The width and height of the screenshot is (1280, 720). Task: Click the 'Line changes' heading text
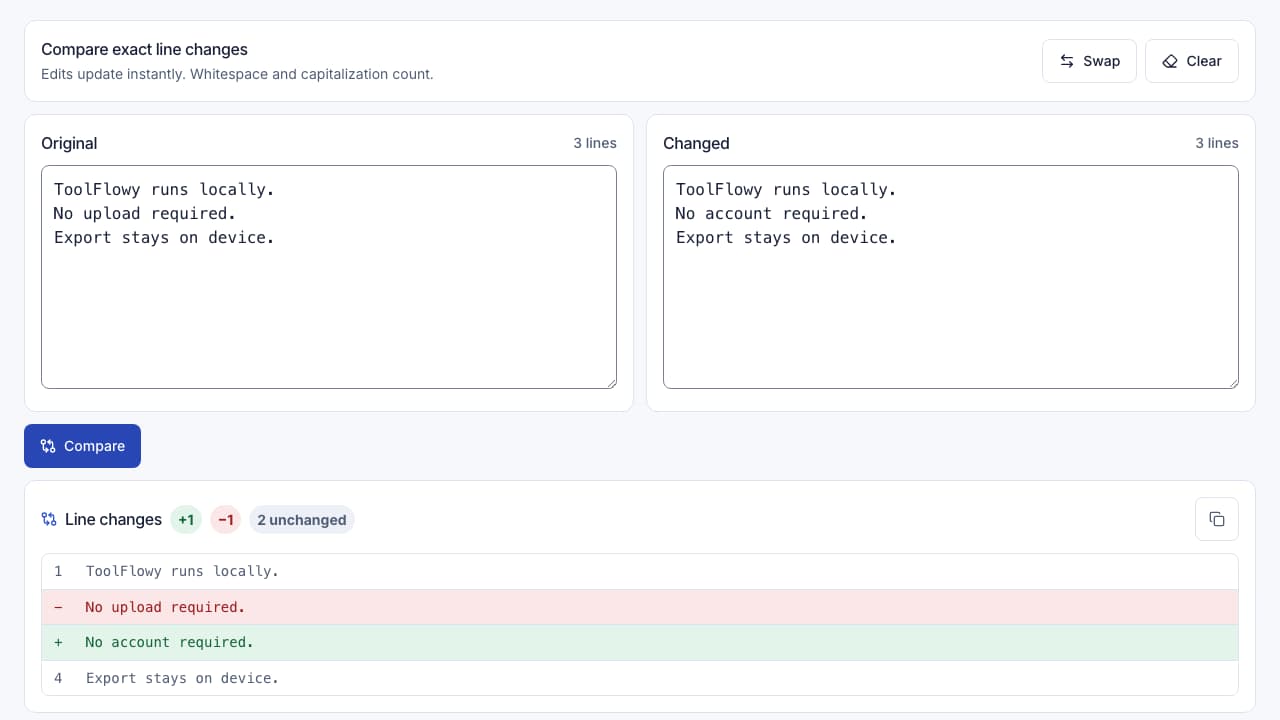point(113,520)
